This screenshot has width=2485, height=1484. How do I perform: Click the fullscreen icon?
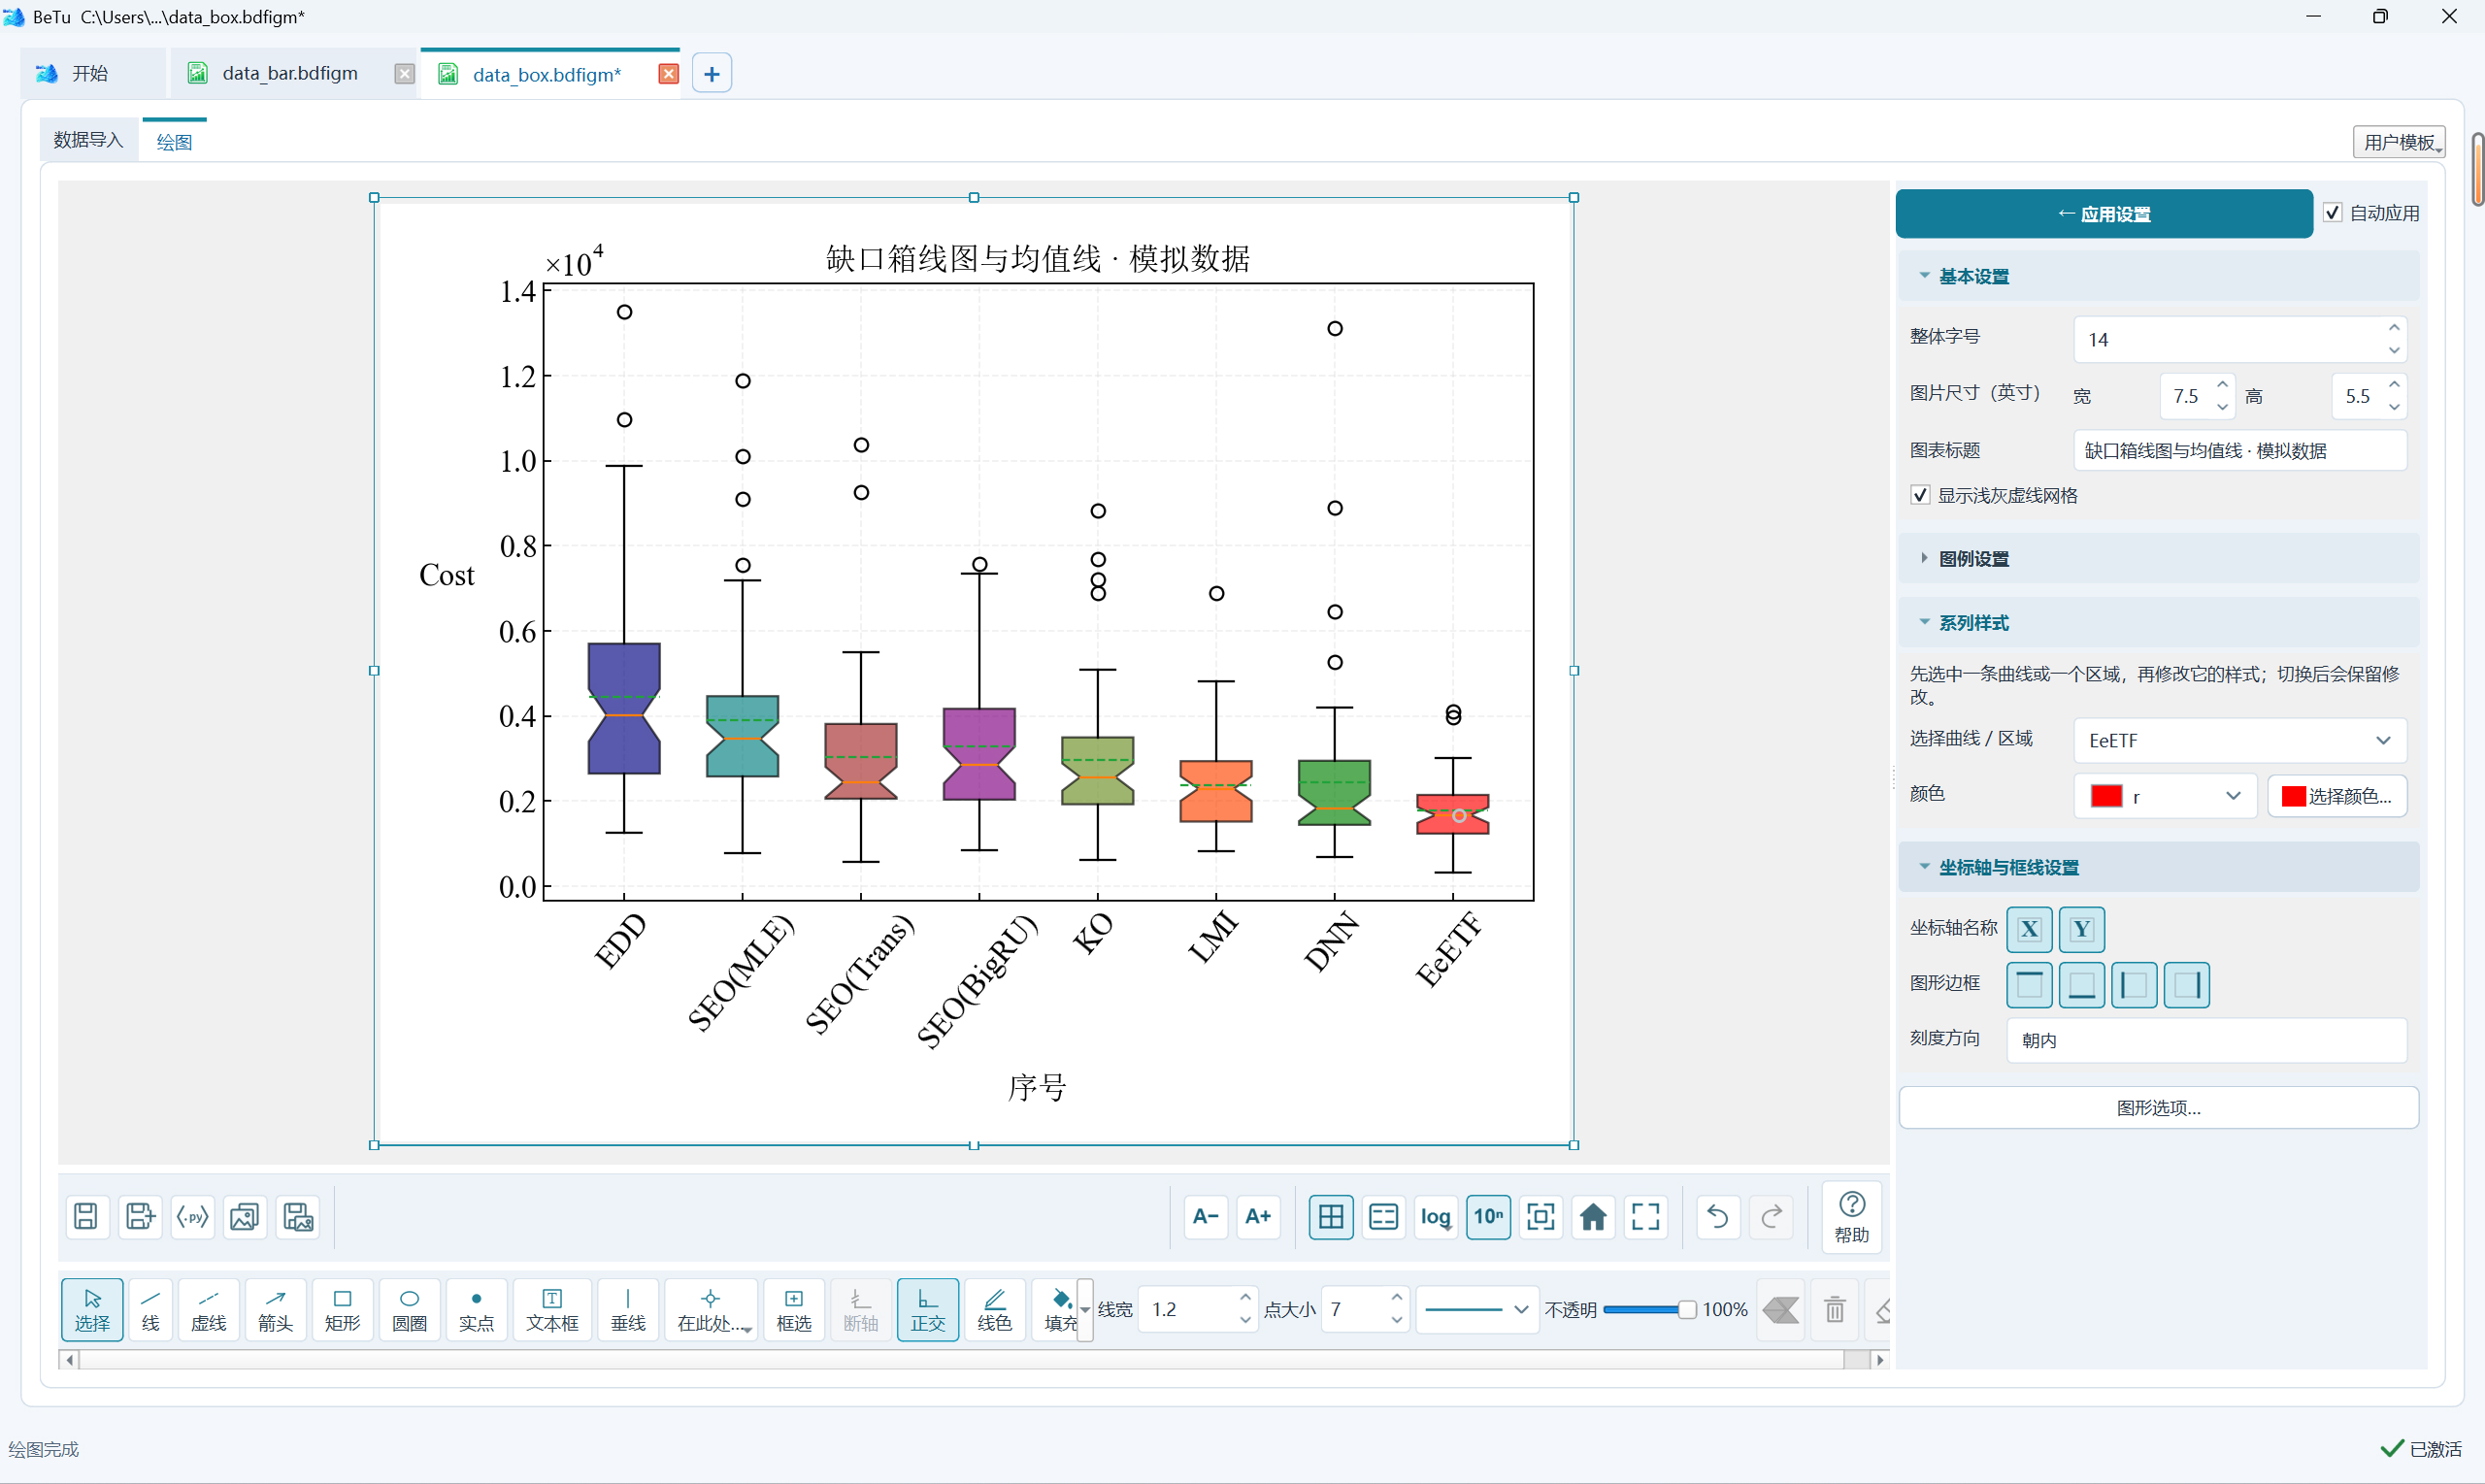pos(1645,1216)
